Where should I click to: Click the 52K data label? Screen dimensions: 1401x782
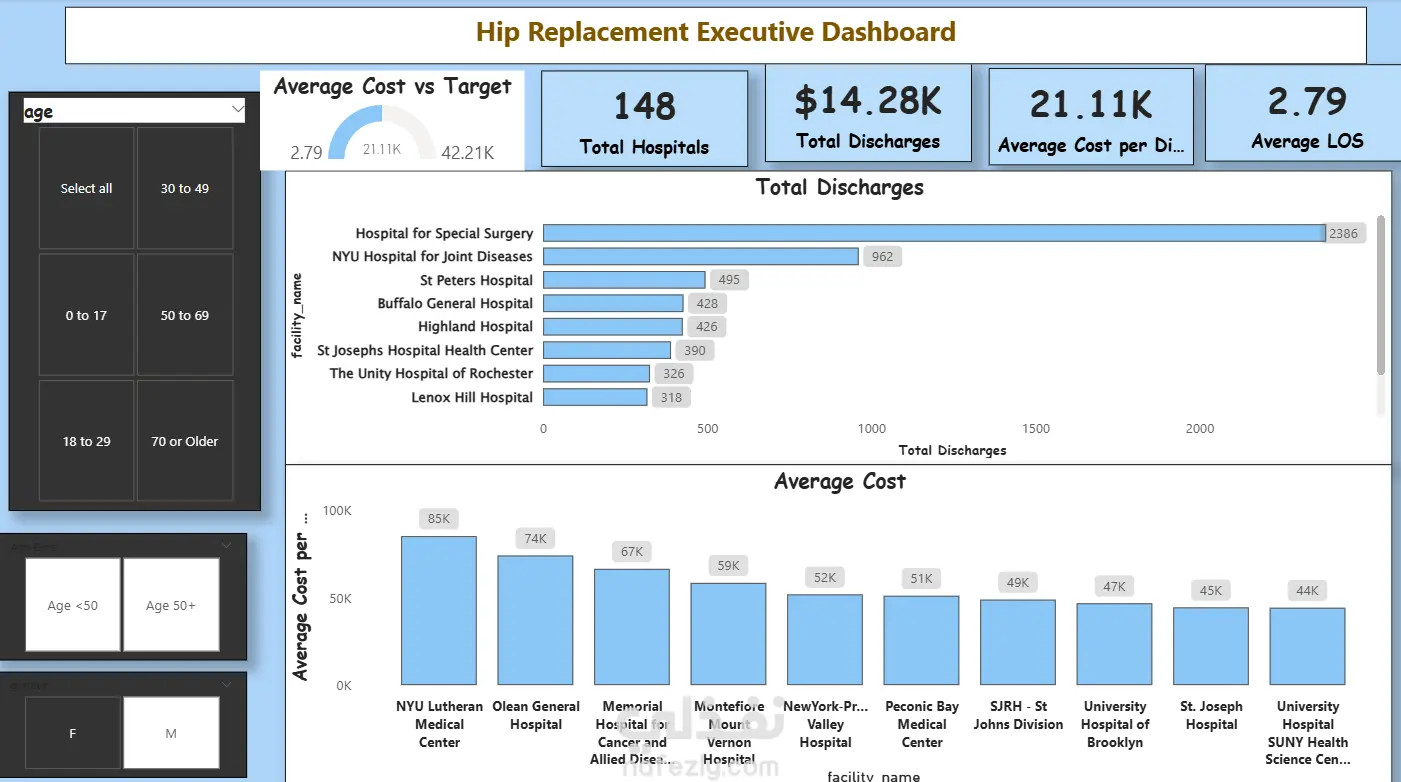(x=825, y=577)
